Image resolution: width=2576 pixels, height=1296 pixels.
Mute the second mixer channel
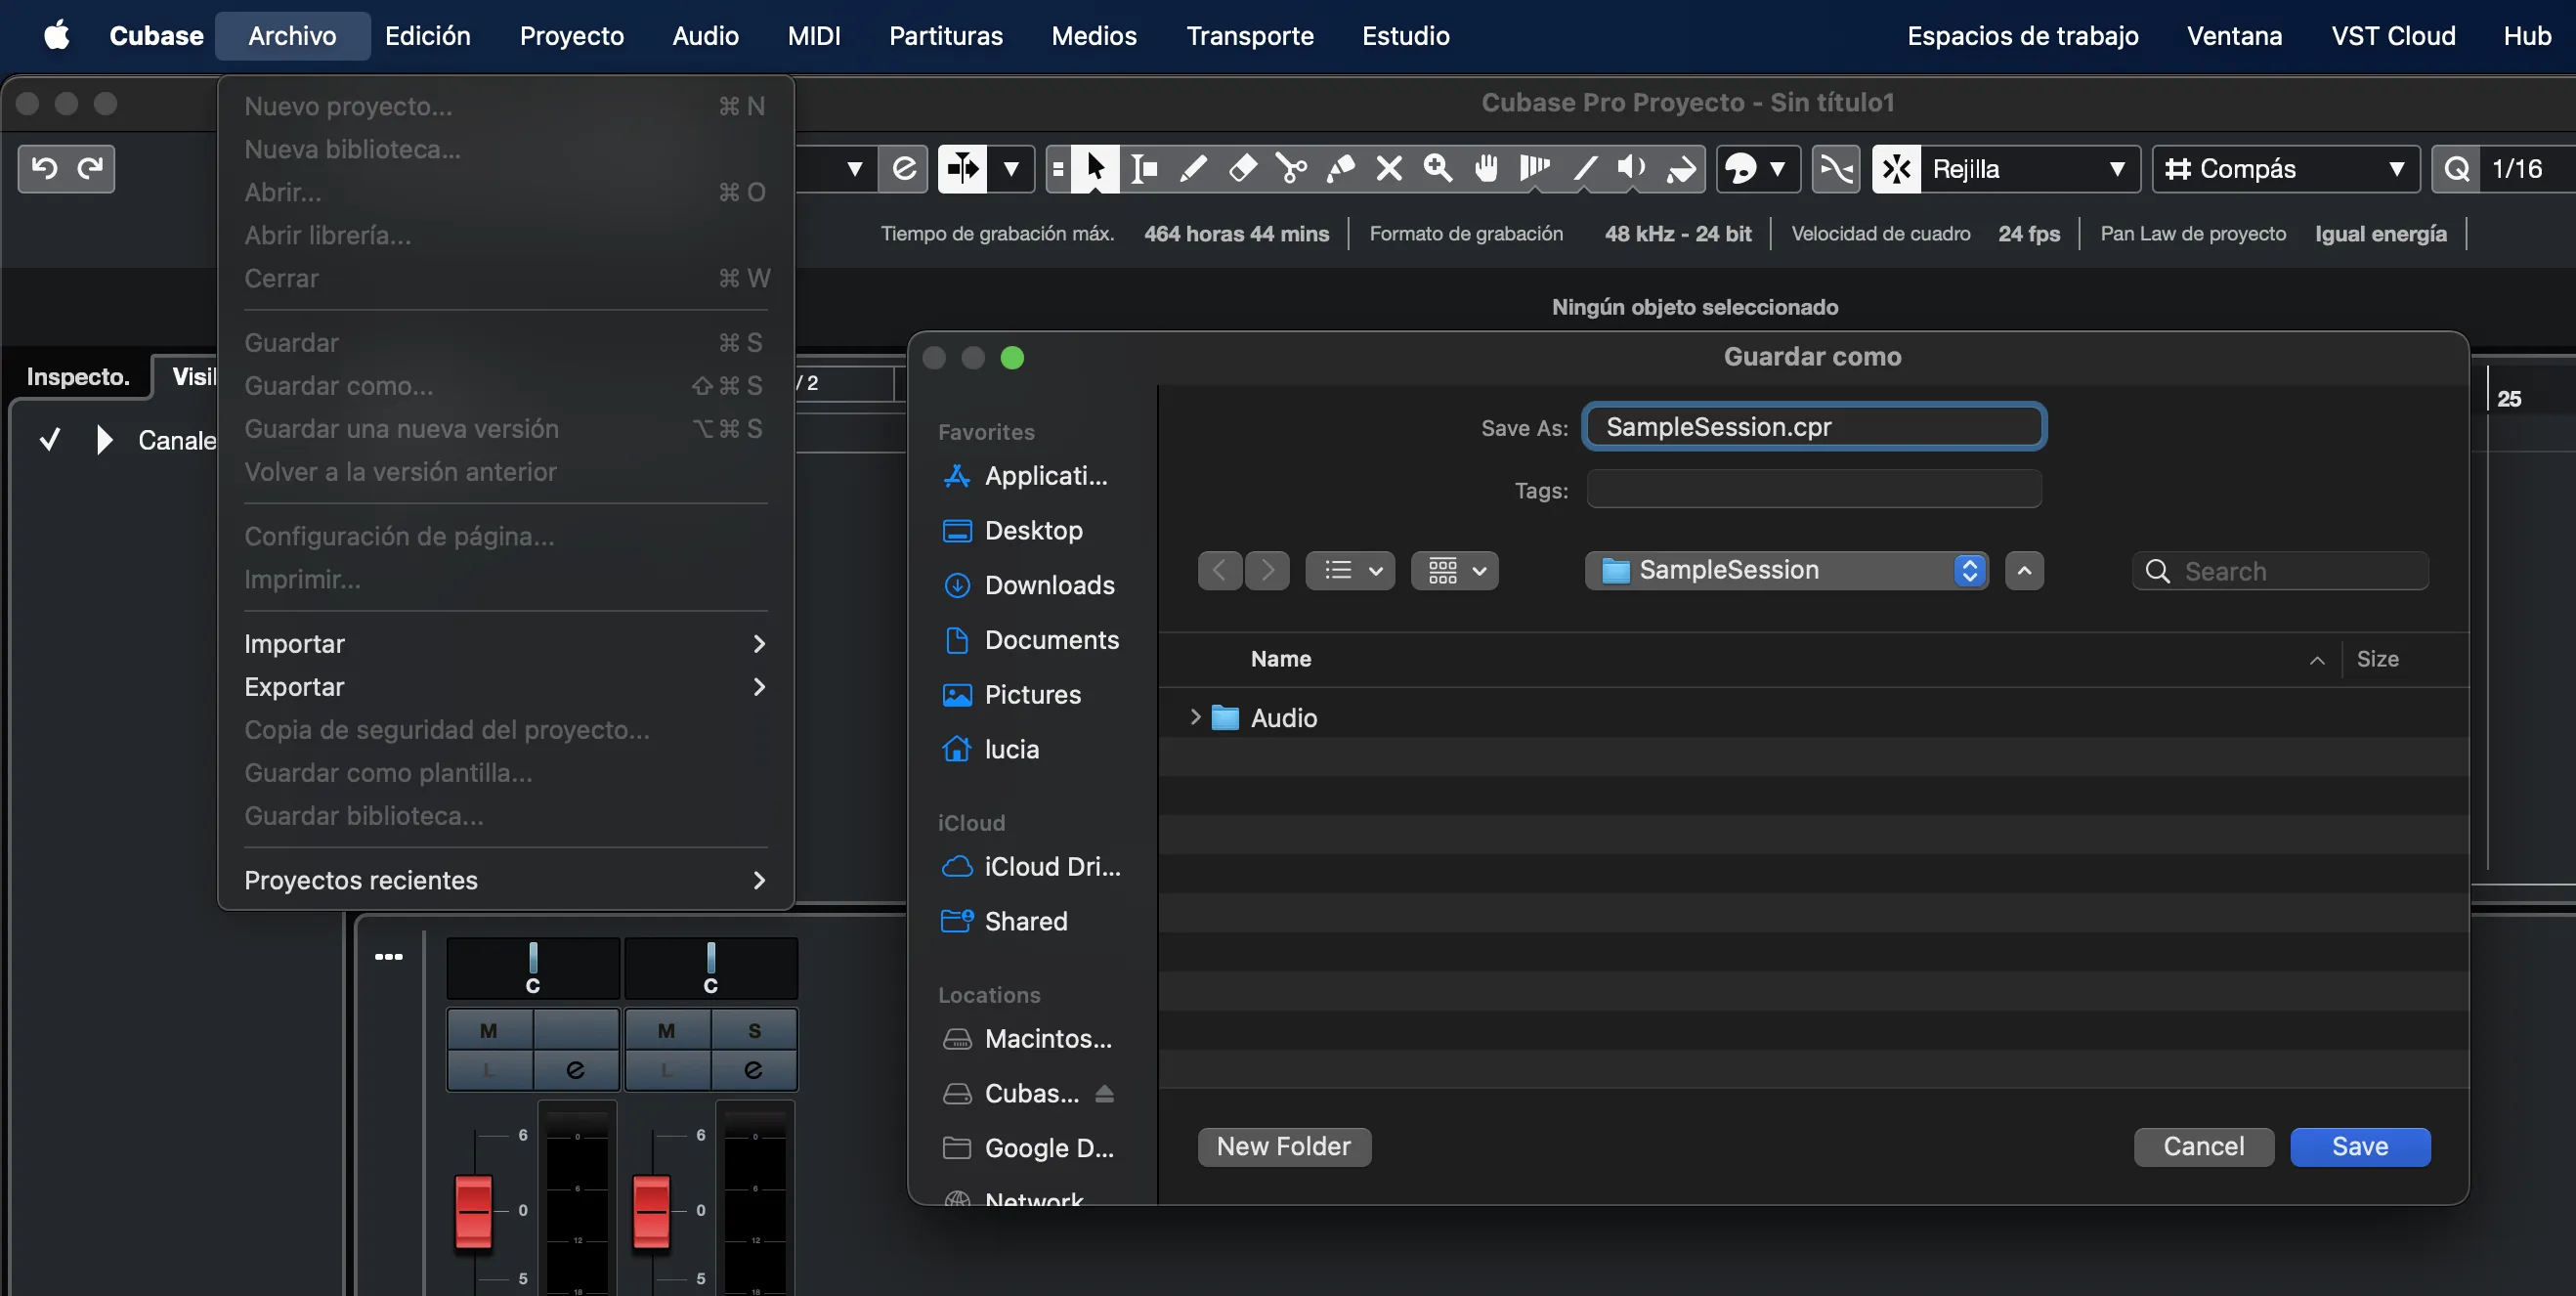(666, 1030)
